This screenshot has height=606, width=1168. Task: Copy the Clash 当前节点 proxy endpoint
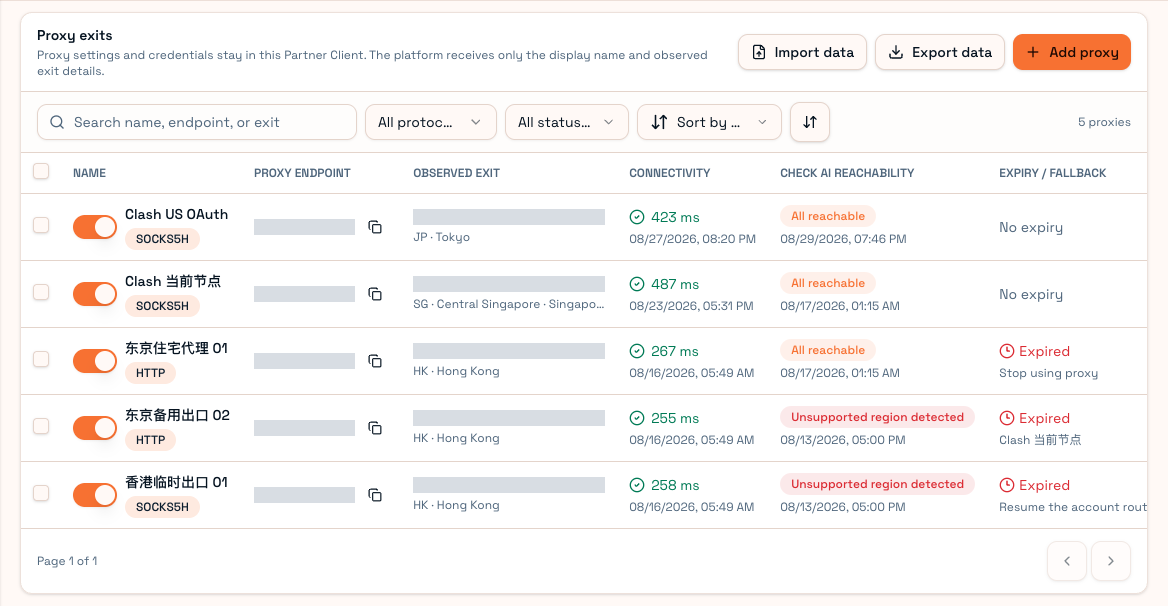375,294
